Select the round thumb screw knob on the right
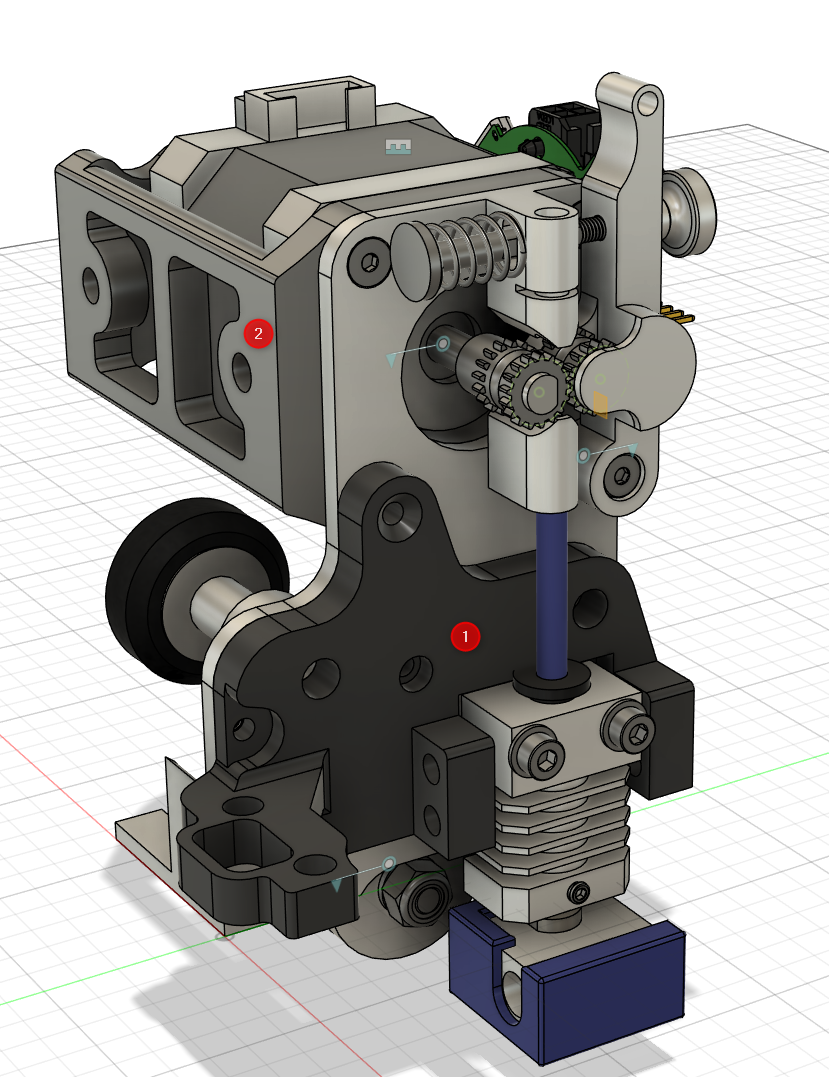Screen dimensions: 829x1077 pos(689,212)
